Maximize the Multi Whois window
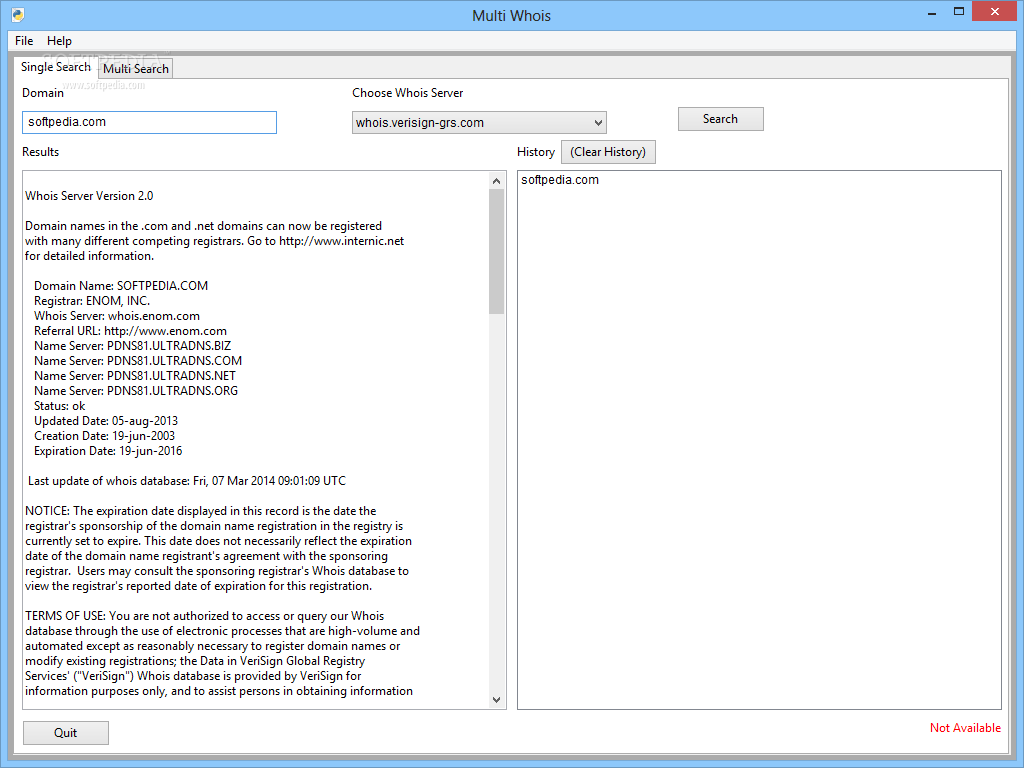This screenshot has width=1024, height=768. 959,12
